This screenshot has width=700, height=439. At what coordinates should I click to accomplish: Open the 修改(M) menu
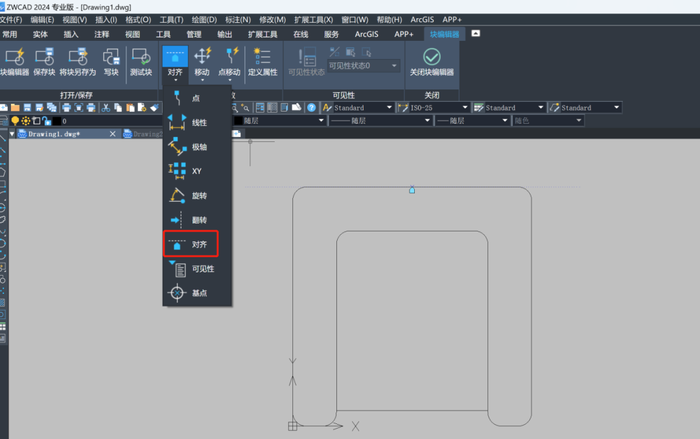coord(272,20)
